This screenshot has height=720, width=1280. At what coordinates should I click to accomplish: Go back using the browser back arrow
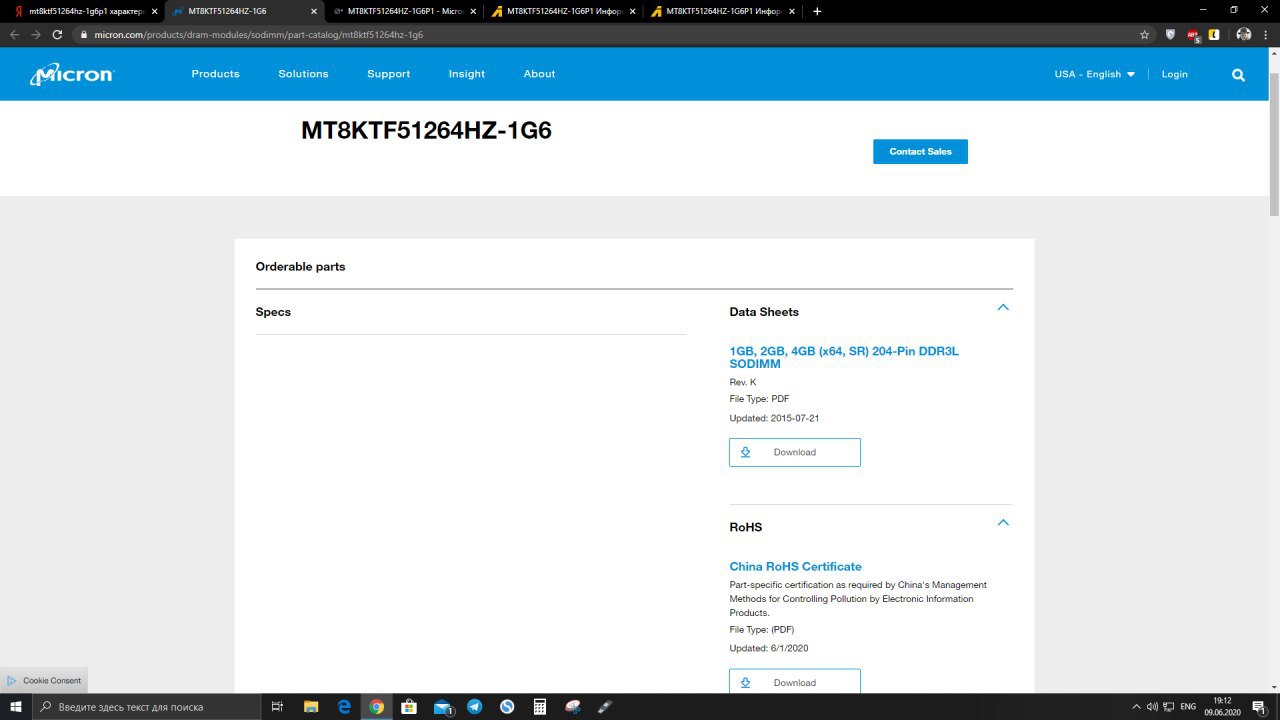pyautogui.click(x=14, y=34)
